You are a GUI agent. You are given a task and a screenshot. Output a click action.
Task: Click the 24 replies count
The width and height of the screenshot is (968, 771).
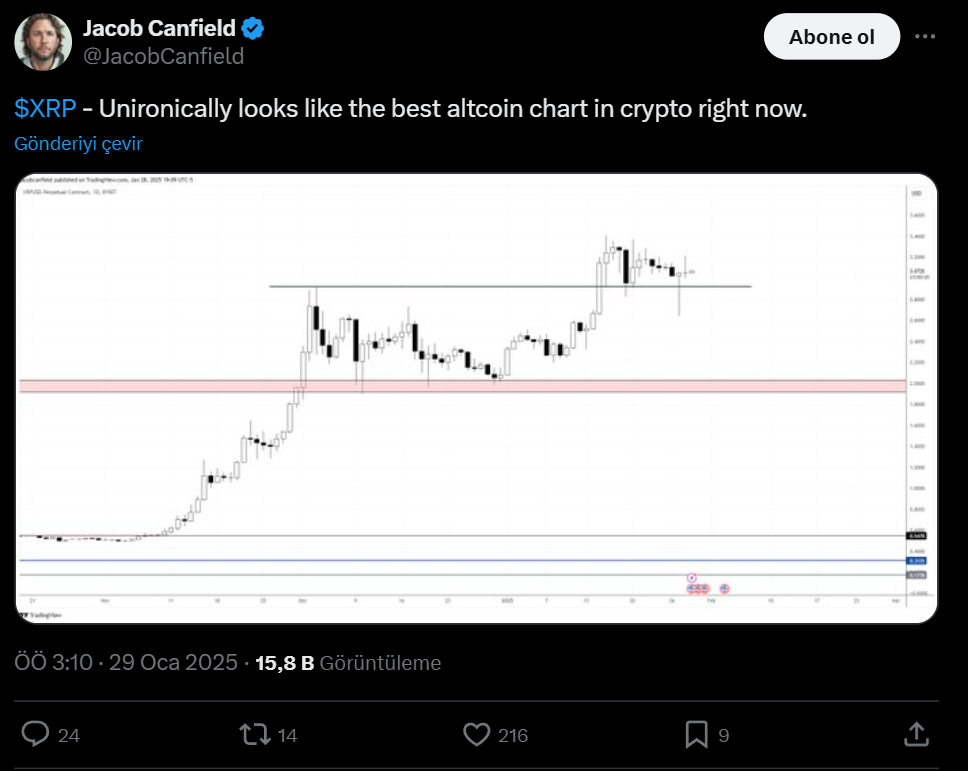tap(68, 736)
